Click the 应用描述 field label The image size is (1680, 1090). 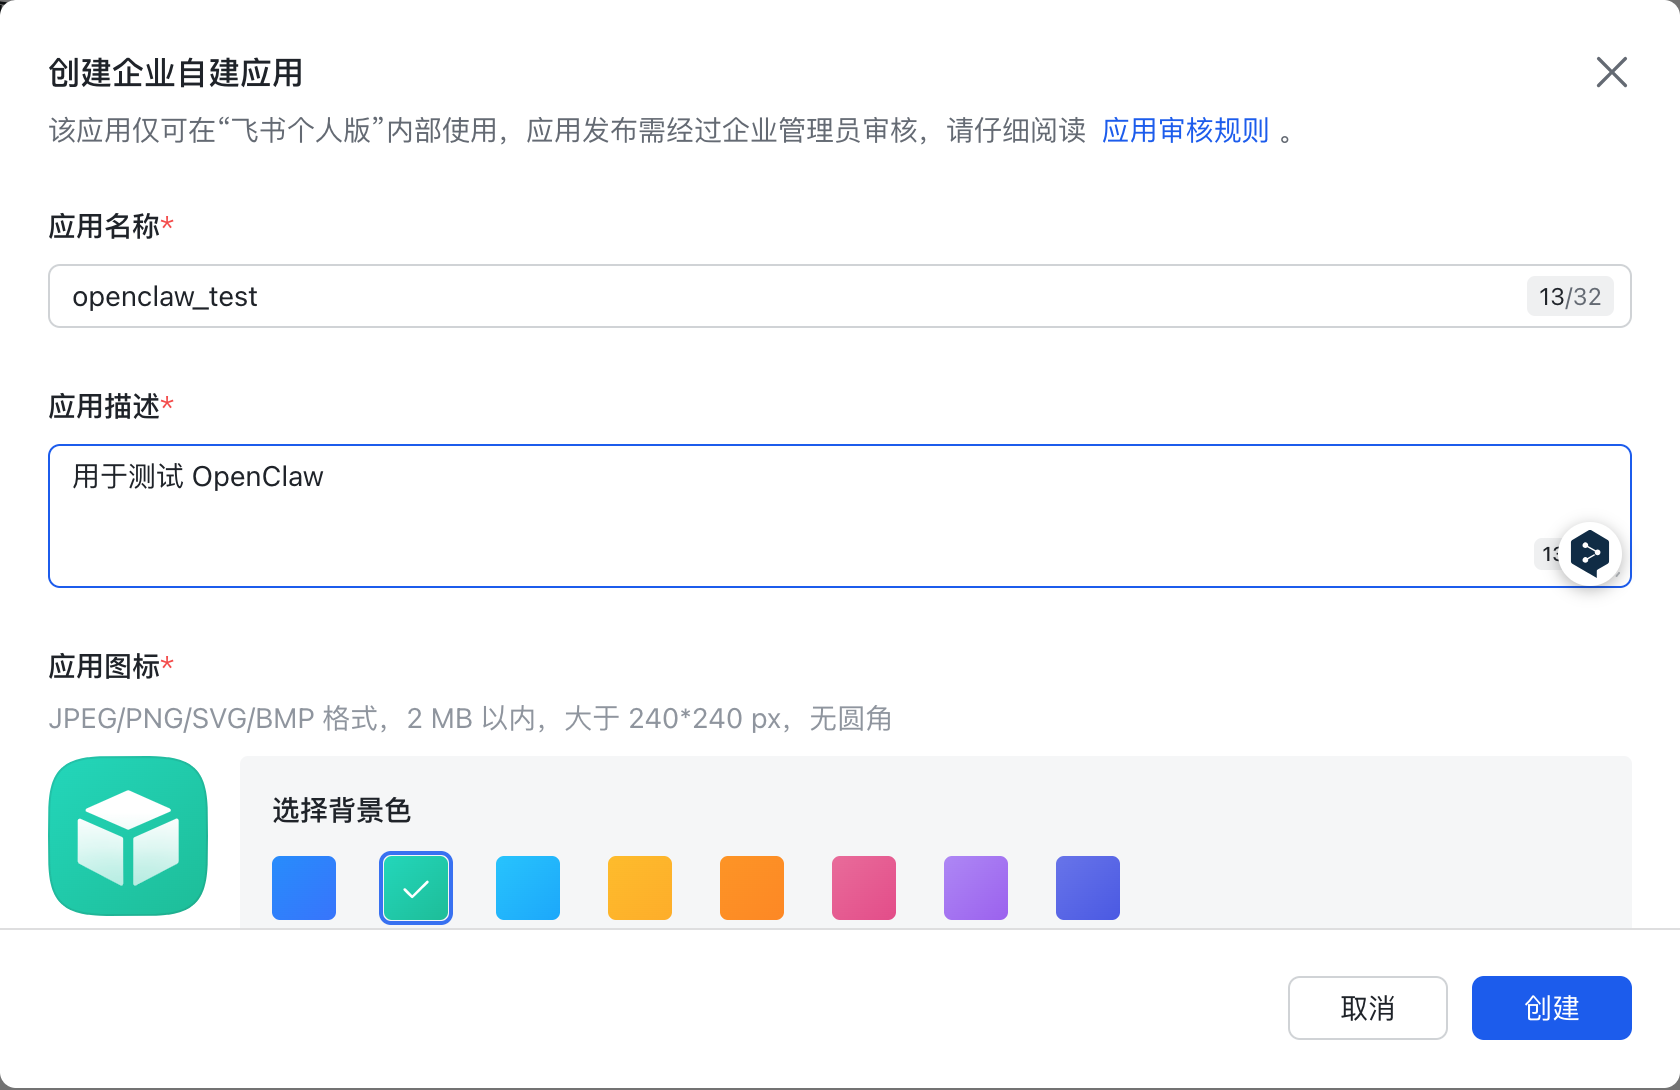tap(104, 406)
